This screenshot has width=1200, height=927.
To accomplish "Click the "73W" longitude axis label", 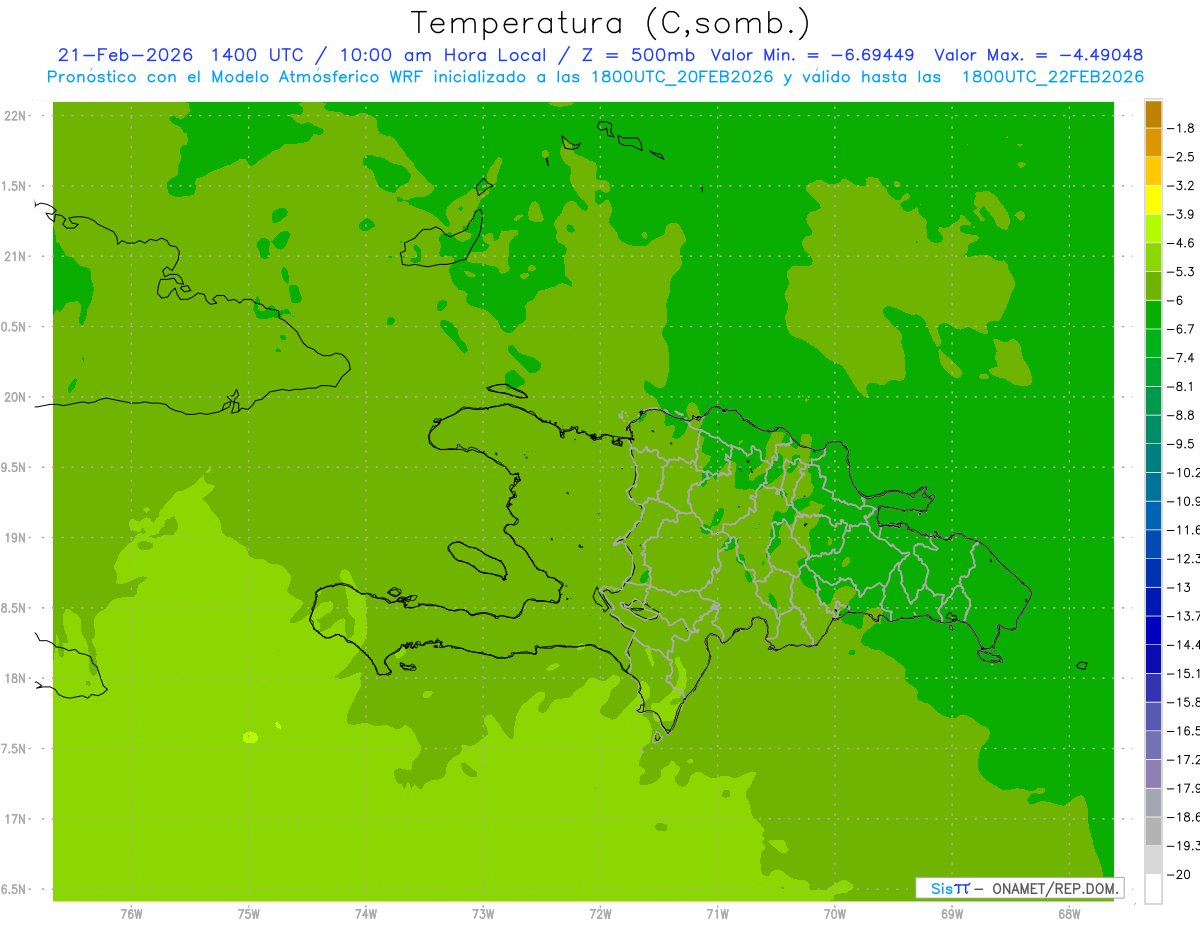I will click(482, 913).
